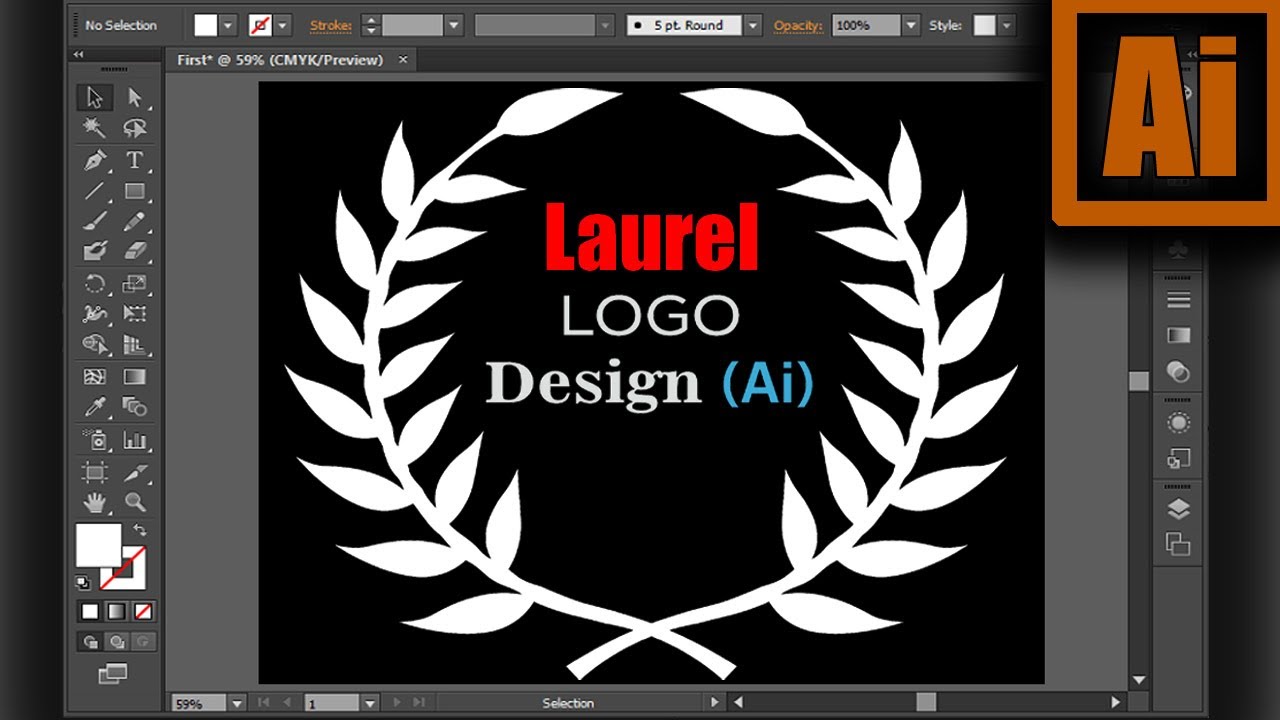Pick the Line Segment tool
This screenshot has width=1280, height=720.
point(95,191)
